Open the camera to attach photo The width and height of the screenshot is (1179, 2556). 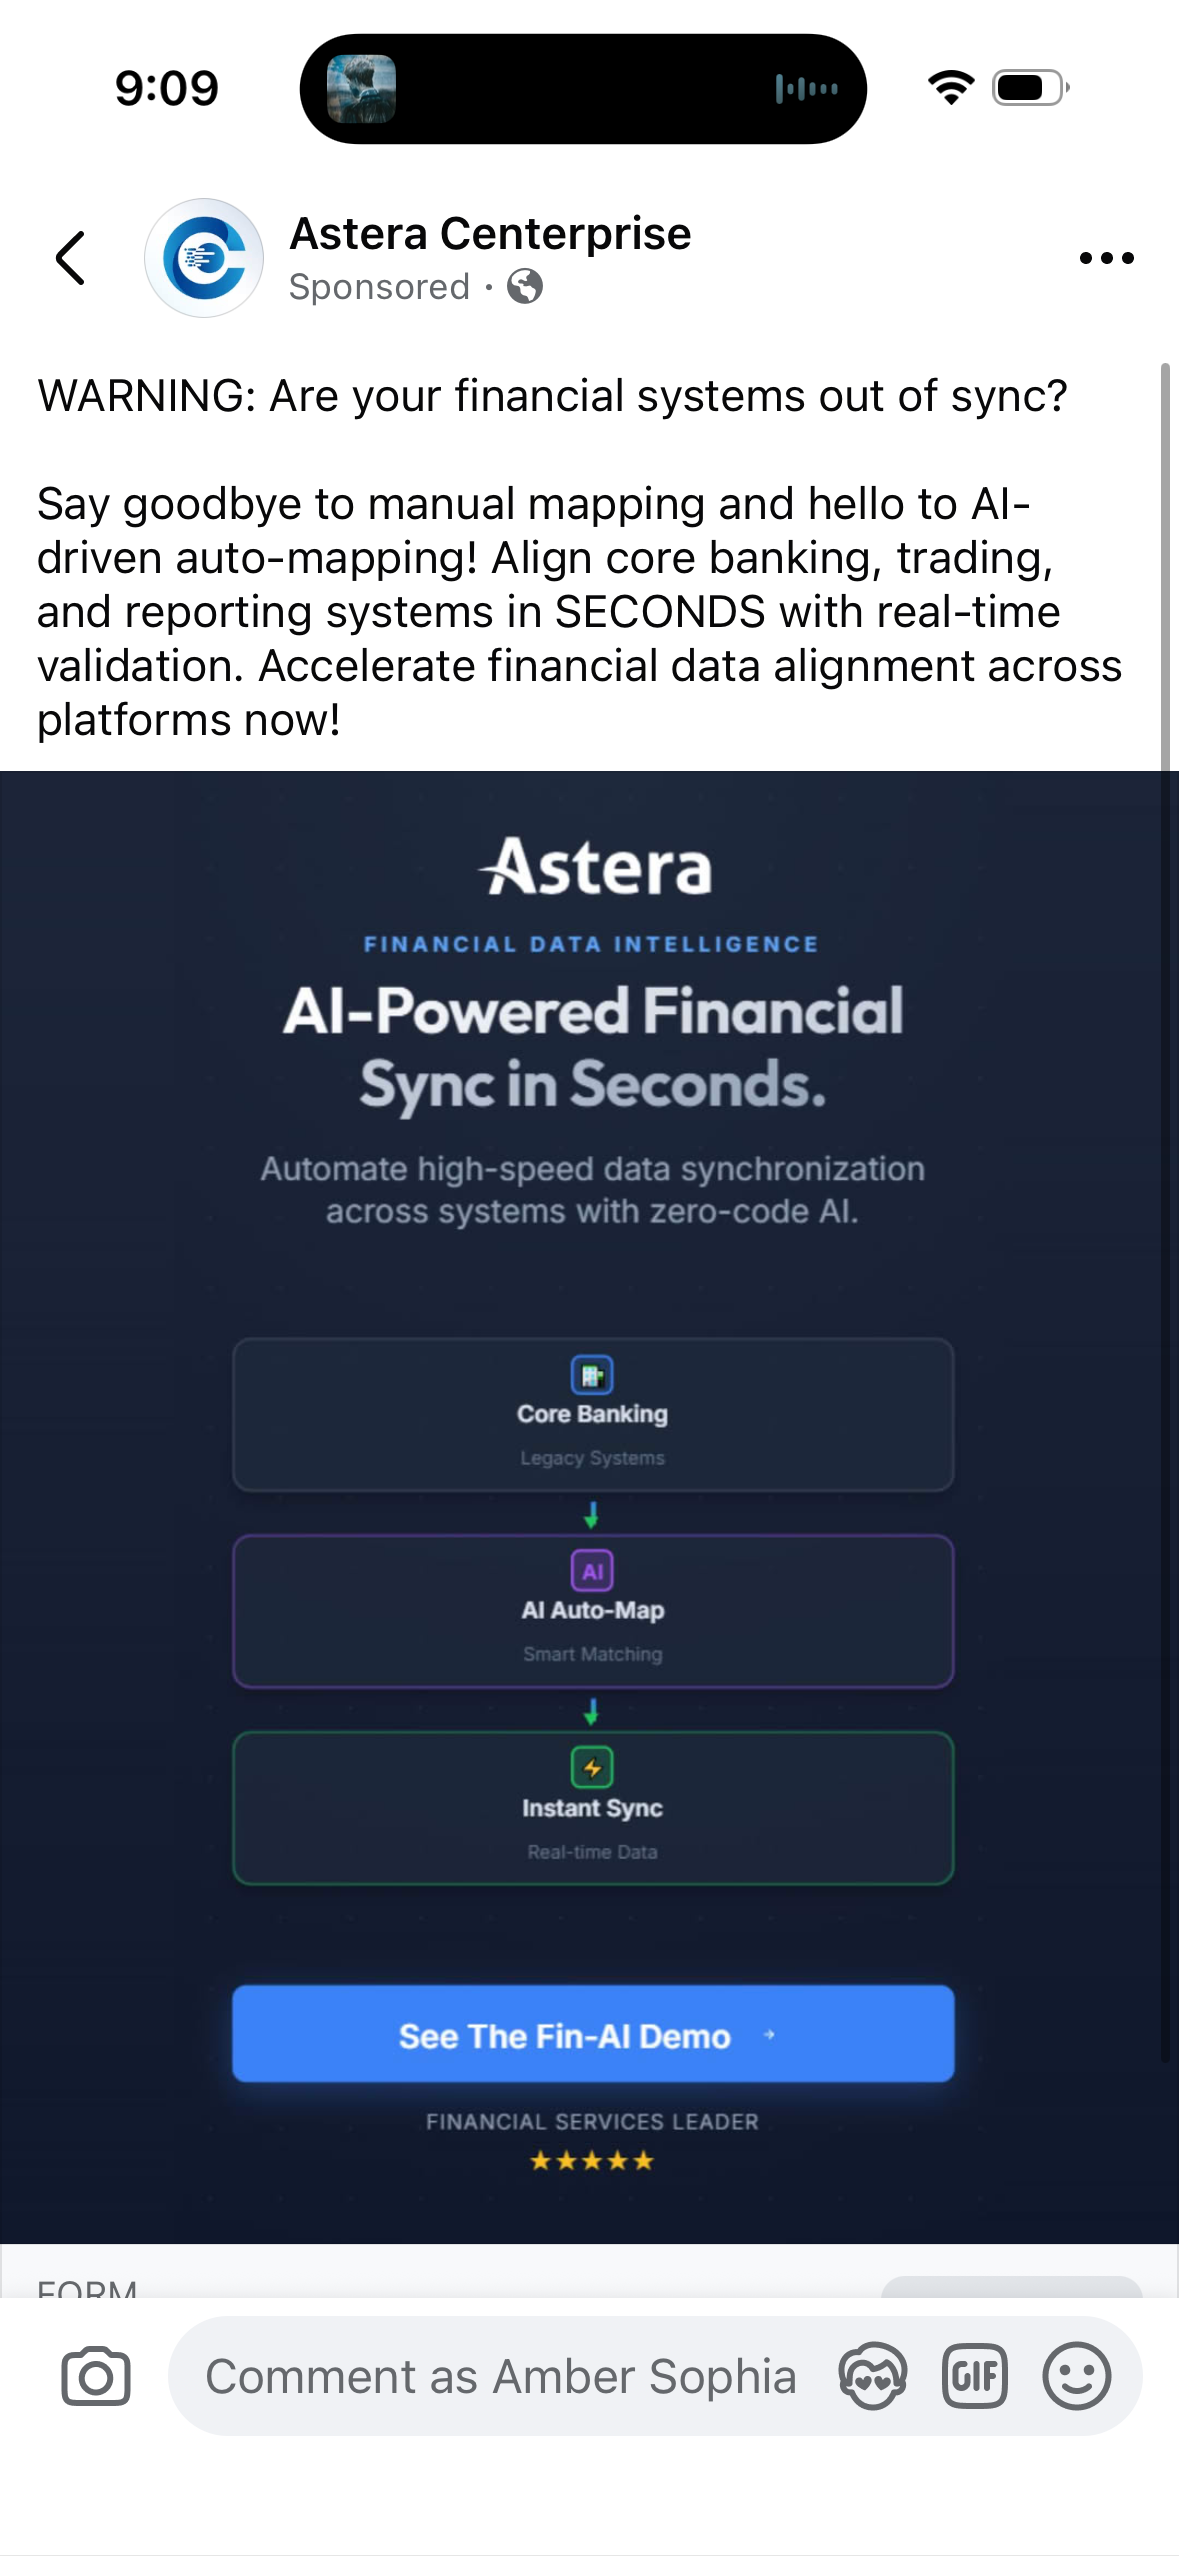(x=96, y=2376)
